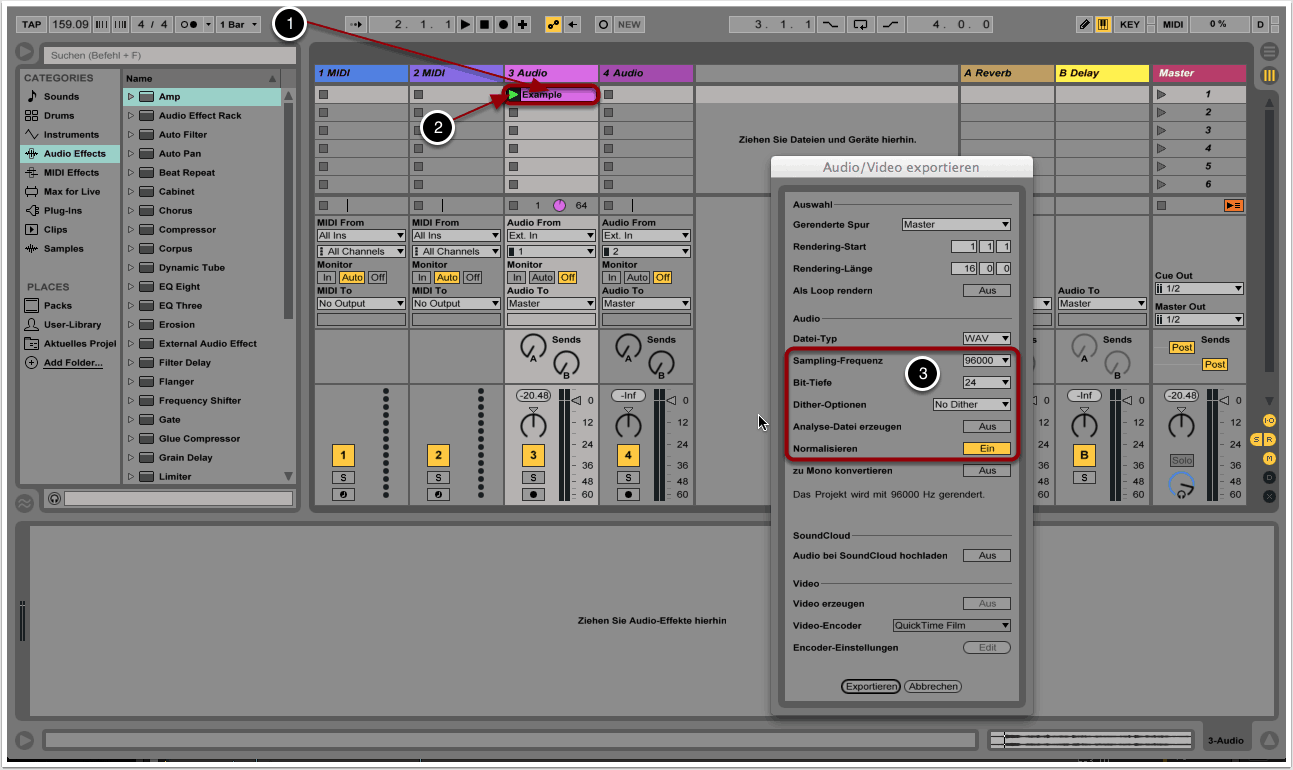1293x770 pixels.
Task: Click the Stop All Clips button on Master
Action: point(1234,205)
